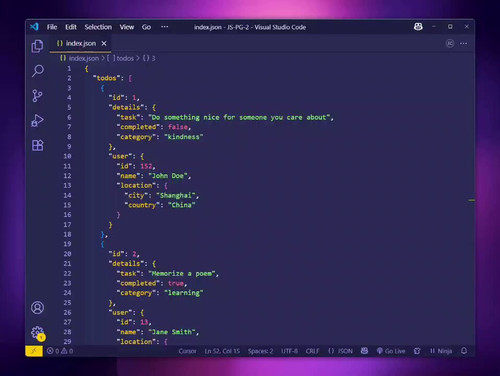Image resolution: width=500 pixels, height=376 pixels.
Task: Click the "user" key on line 10
Action: click(x=120, y=156)
